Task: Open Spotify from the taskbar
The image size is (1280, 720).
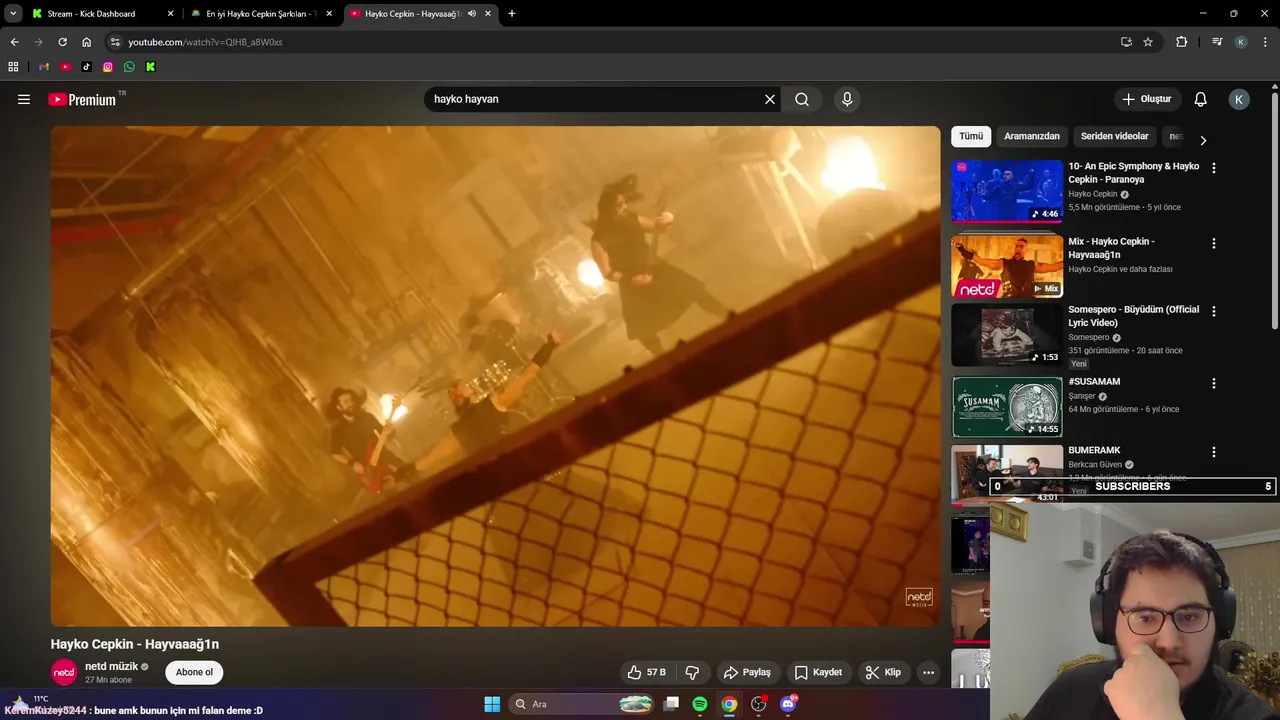Action: click(x=700, y=704)
